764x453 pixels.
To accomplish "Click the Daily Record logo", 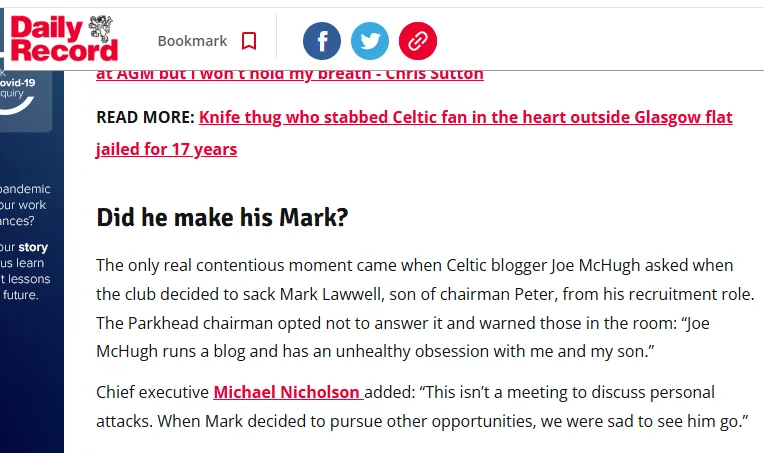I will pyautogui.click(x=55, y=40).
